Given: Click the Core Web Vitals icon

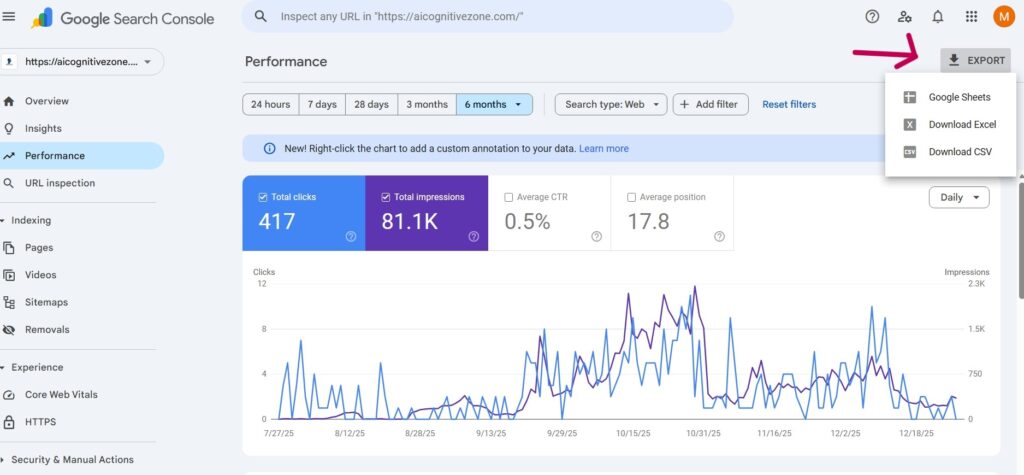Looking at the screenshot, I should tap(10, 395).
